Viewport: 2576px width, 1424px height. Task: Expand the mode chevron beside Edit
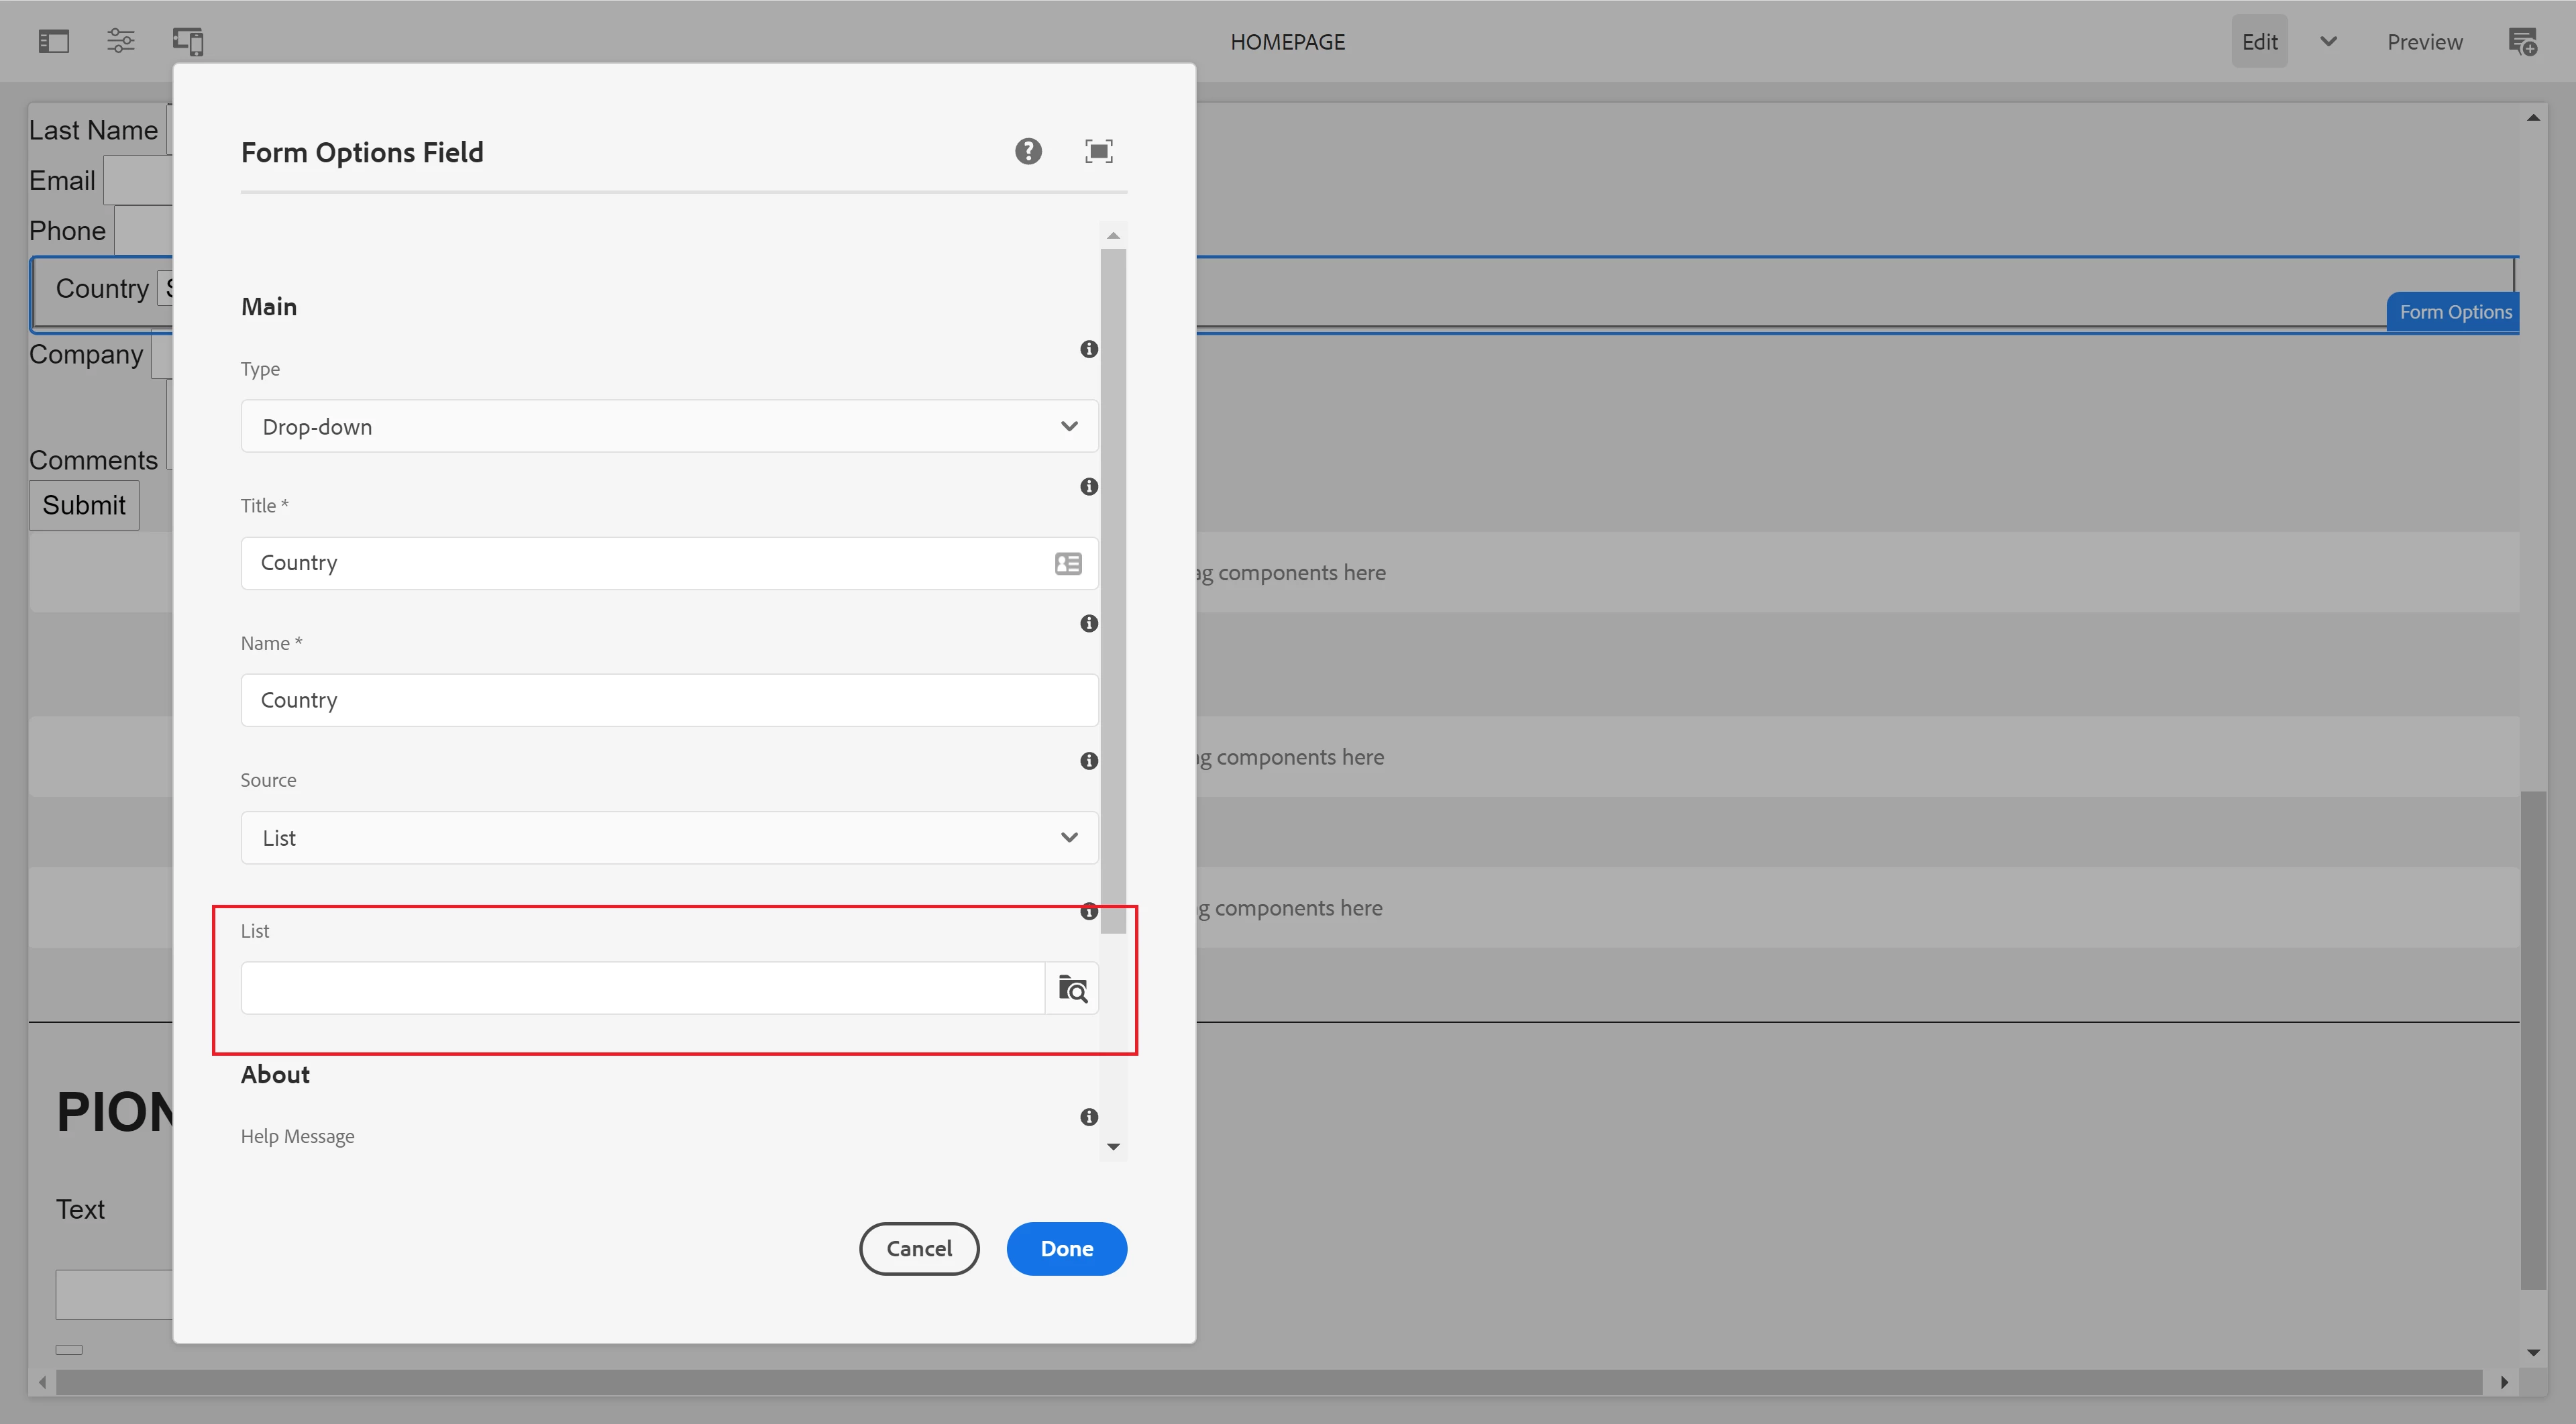pos(2328,41)
